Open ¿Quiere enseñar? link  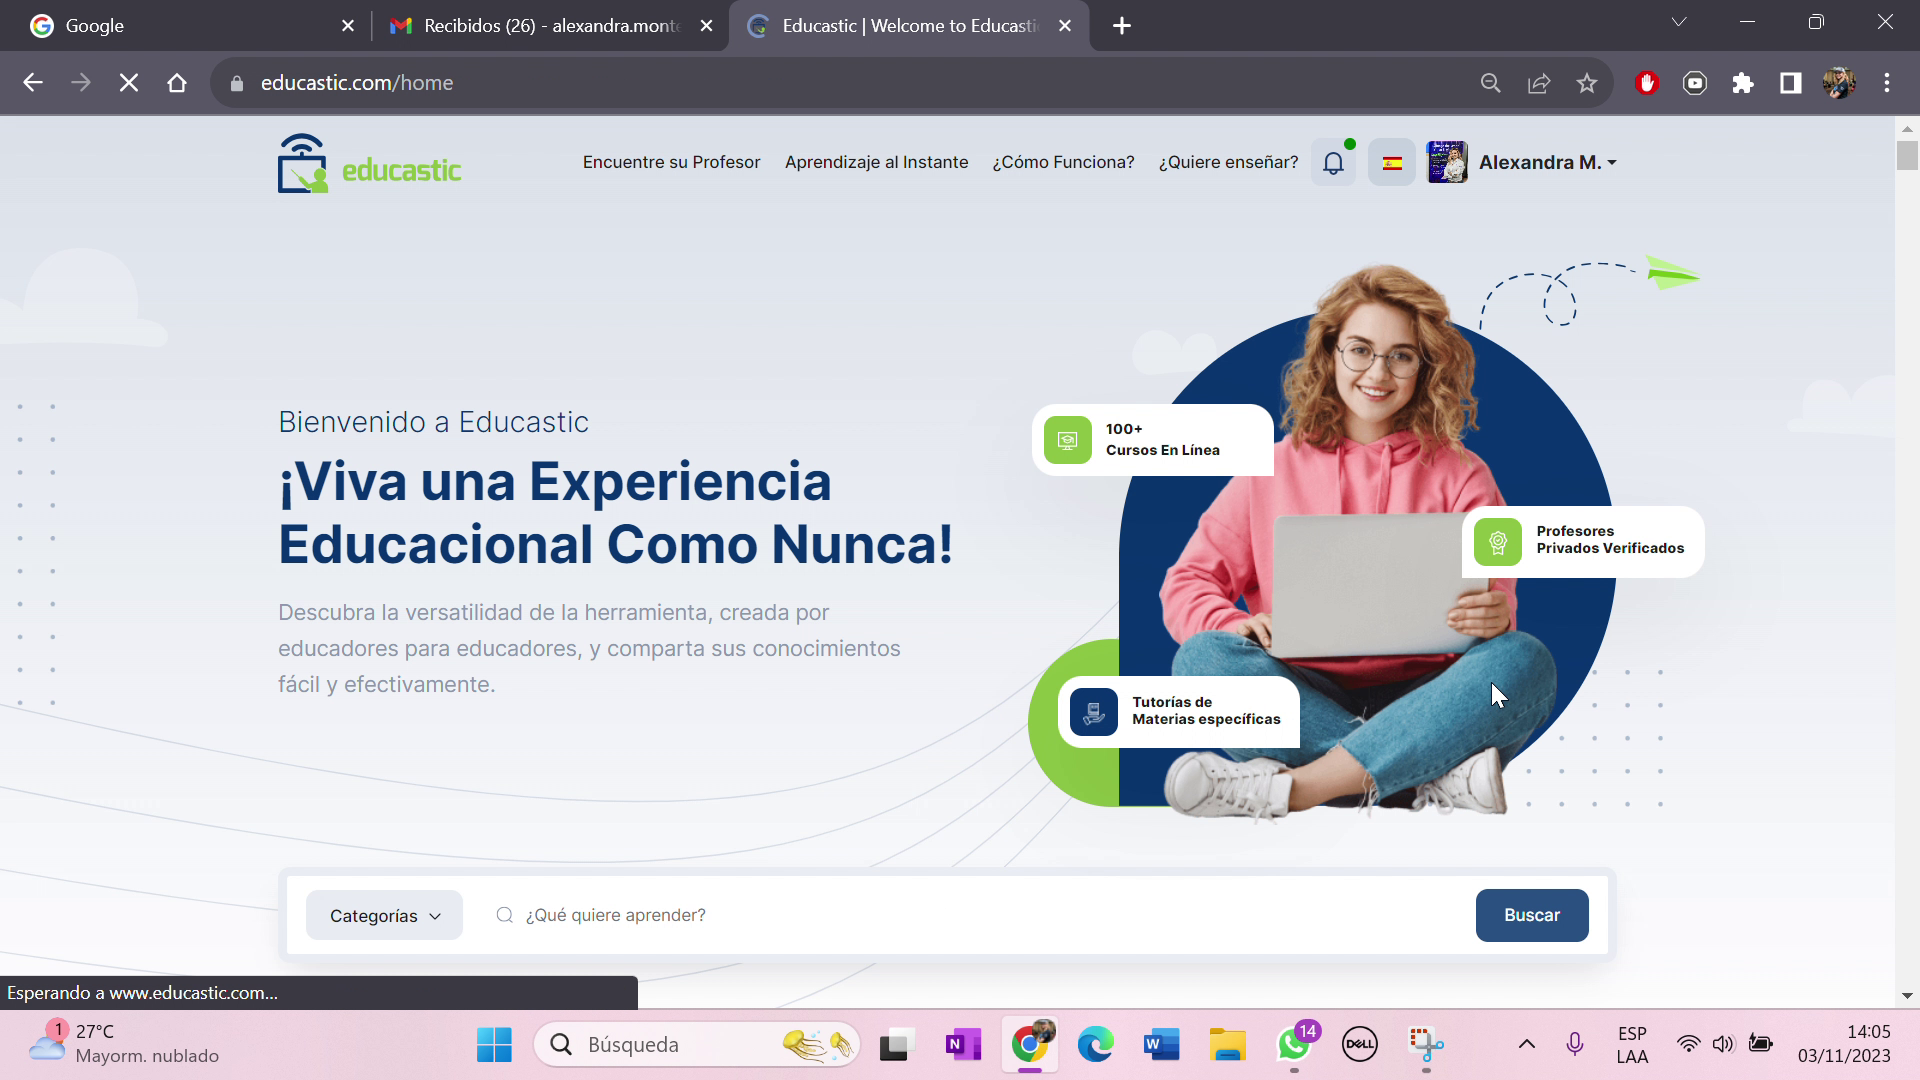point(1228,162)
